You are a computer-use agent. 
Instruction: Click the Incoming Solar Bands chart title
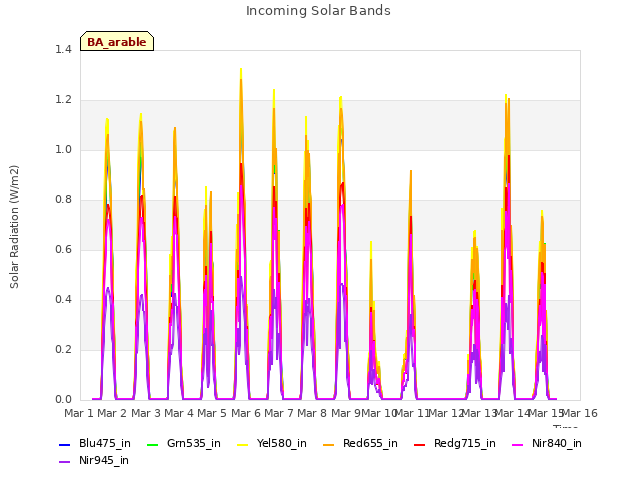click(318, 11)
